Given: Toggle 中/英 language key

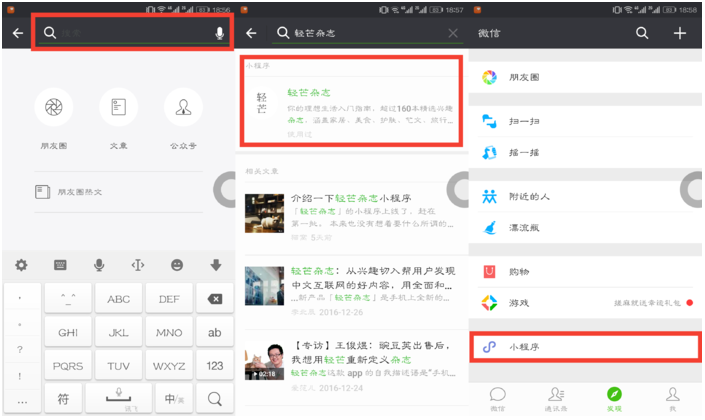Looking at the screenshot, I should pyautogui.click(x=174, y=398).
